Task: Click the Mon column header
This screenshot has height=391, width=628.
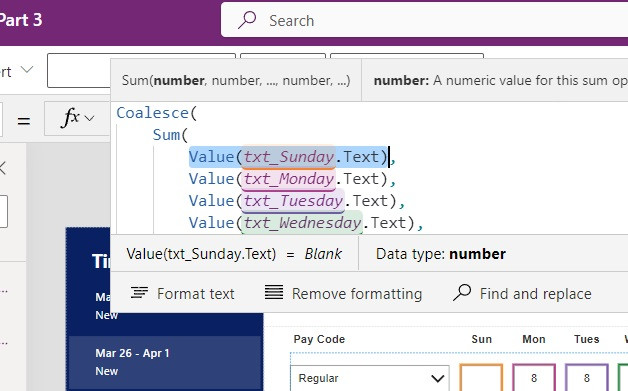Action: (x=534, y=339)
